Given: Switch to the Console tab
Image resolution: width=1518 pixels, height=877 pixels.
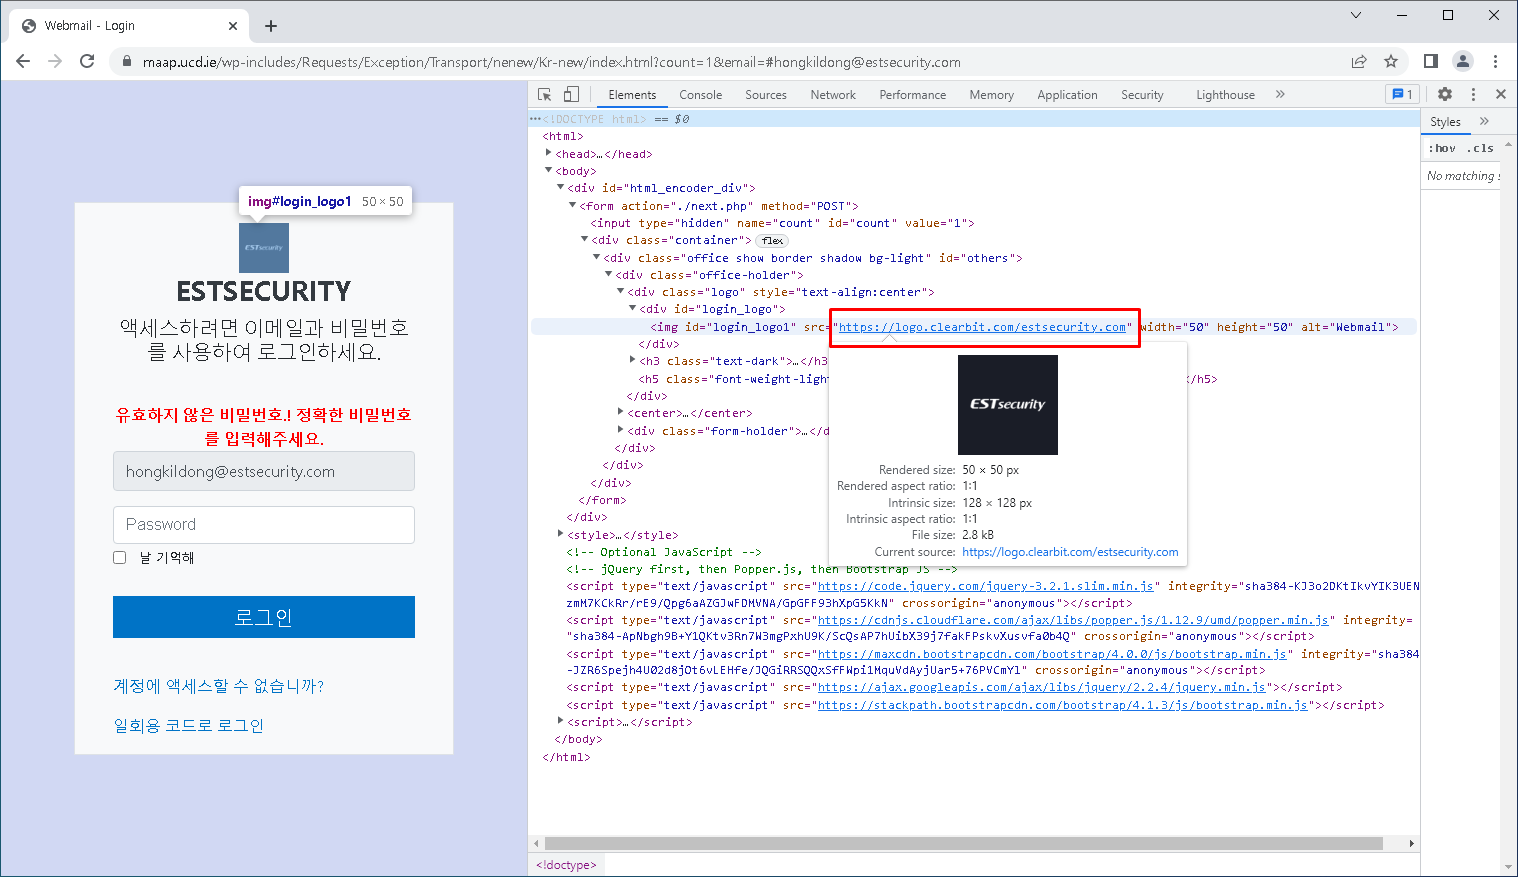Looking at the screenshot, I should (700, 95).
